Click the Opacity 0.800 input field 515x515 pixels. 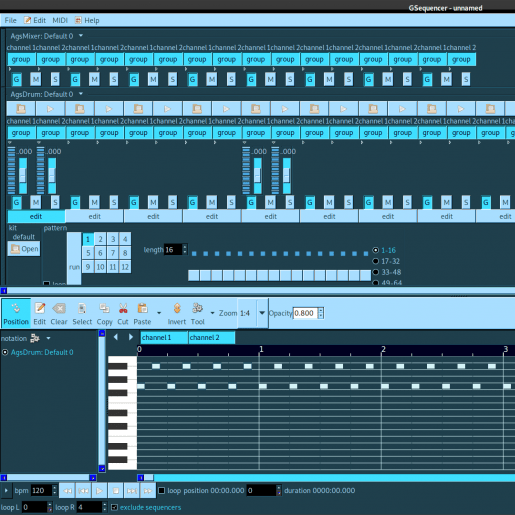pos(305,313)
